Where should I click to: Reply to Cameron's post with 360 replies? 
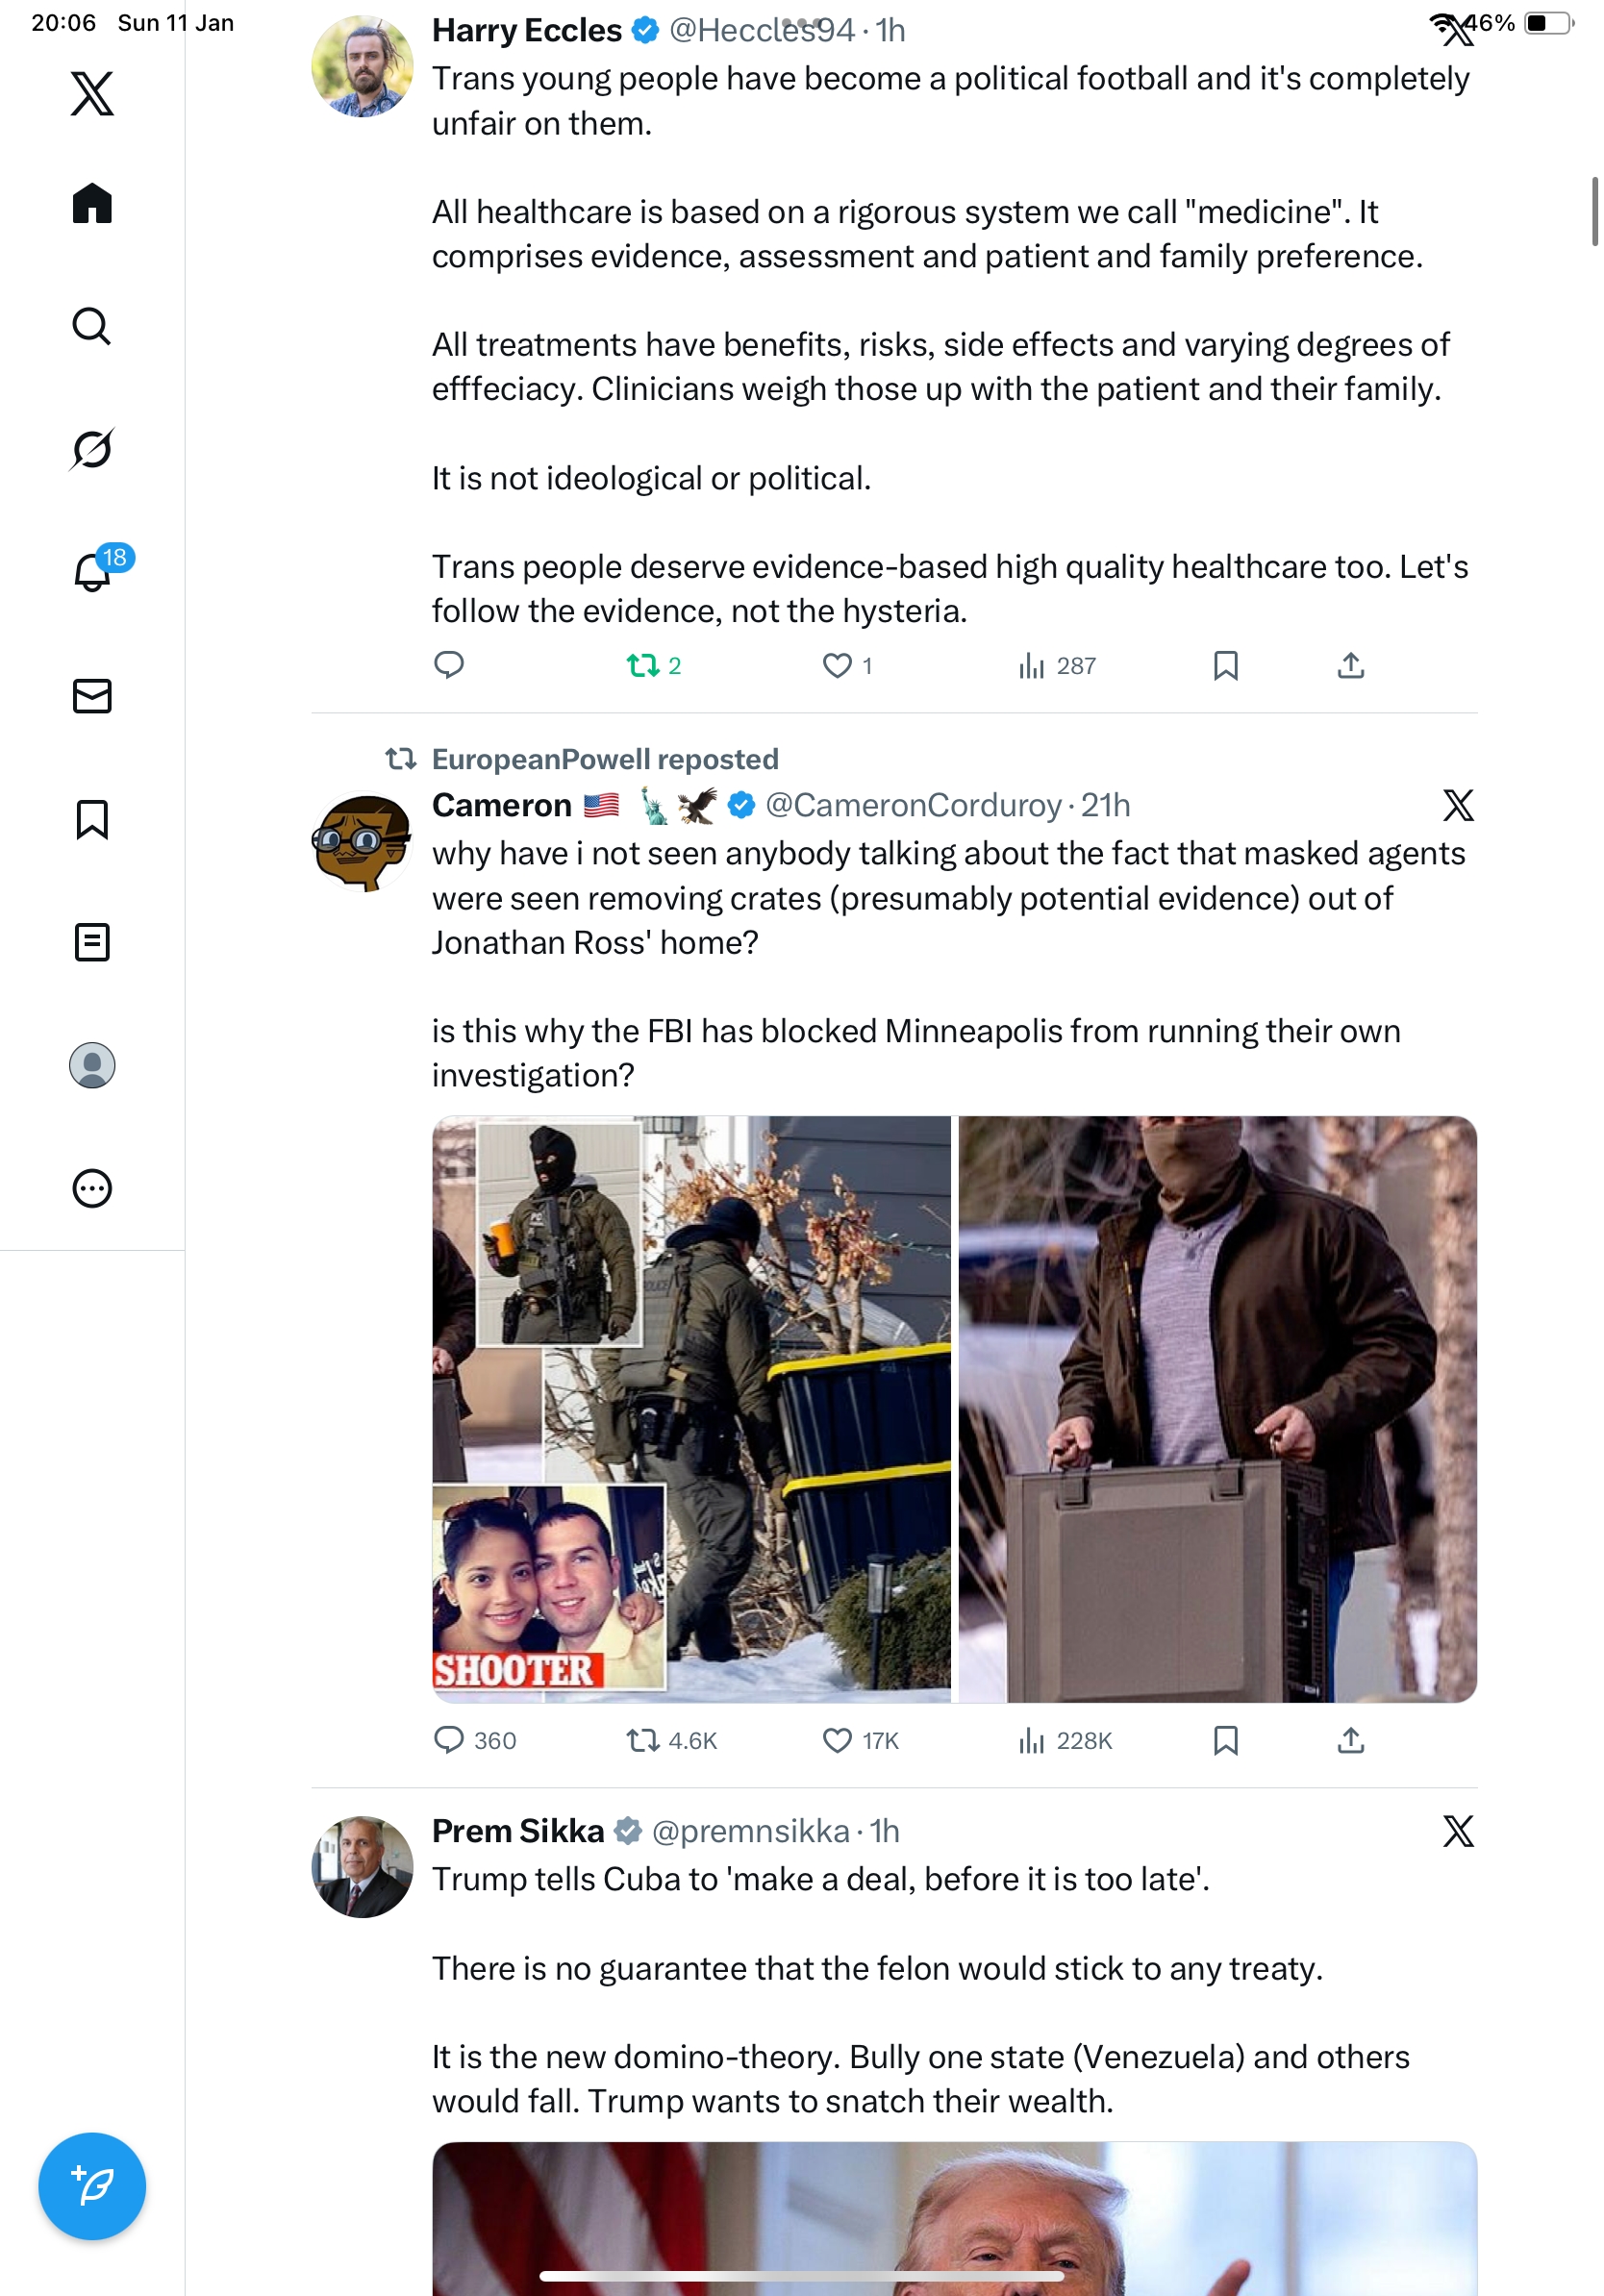coord(450,1741)
